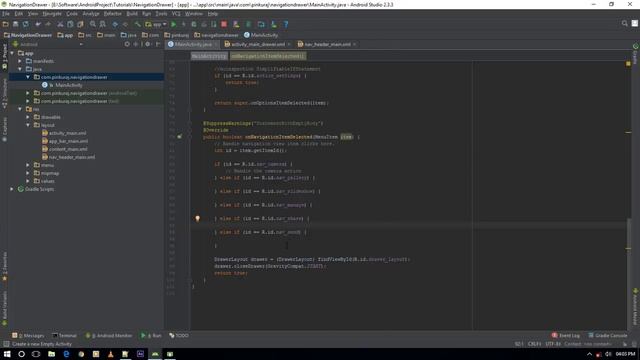Click the MainActivity breadcrumb in navigation bar
Screen dimensions: 640x360
(261, 35)
